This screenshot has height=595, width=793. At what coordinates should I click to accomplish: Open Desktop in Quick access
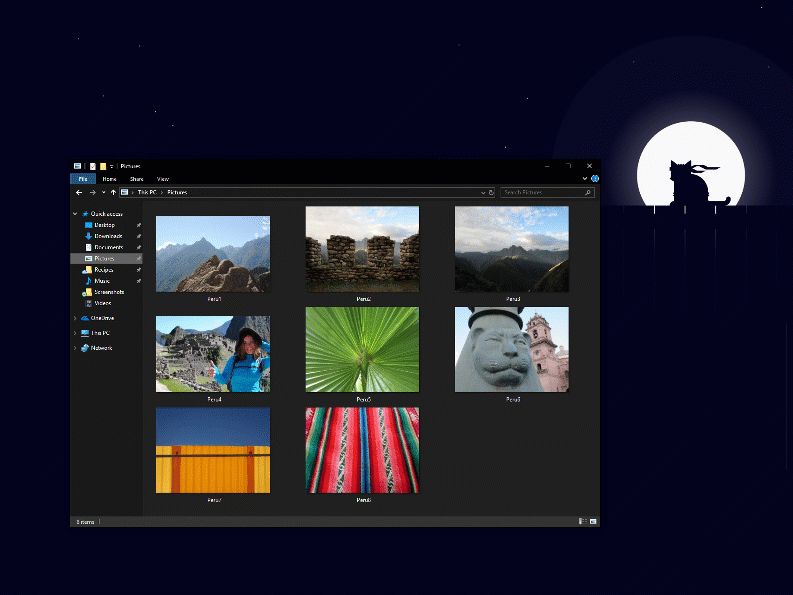pos(104,225)
